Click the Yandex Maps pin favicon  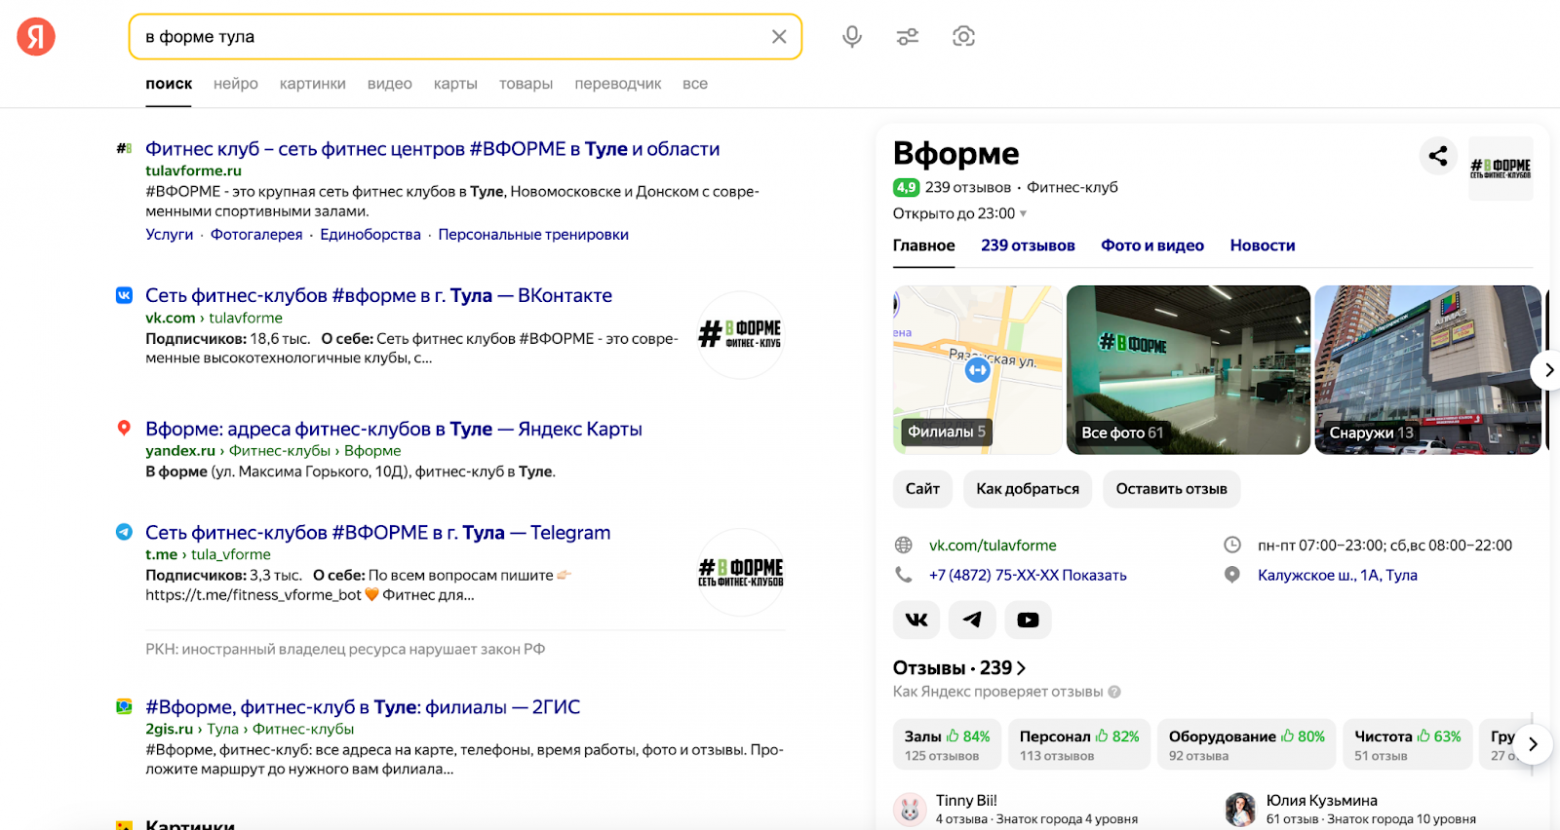pos(124,428)
